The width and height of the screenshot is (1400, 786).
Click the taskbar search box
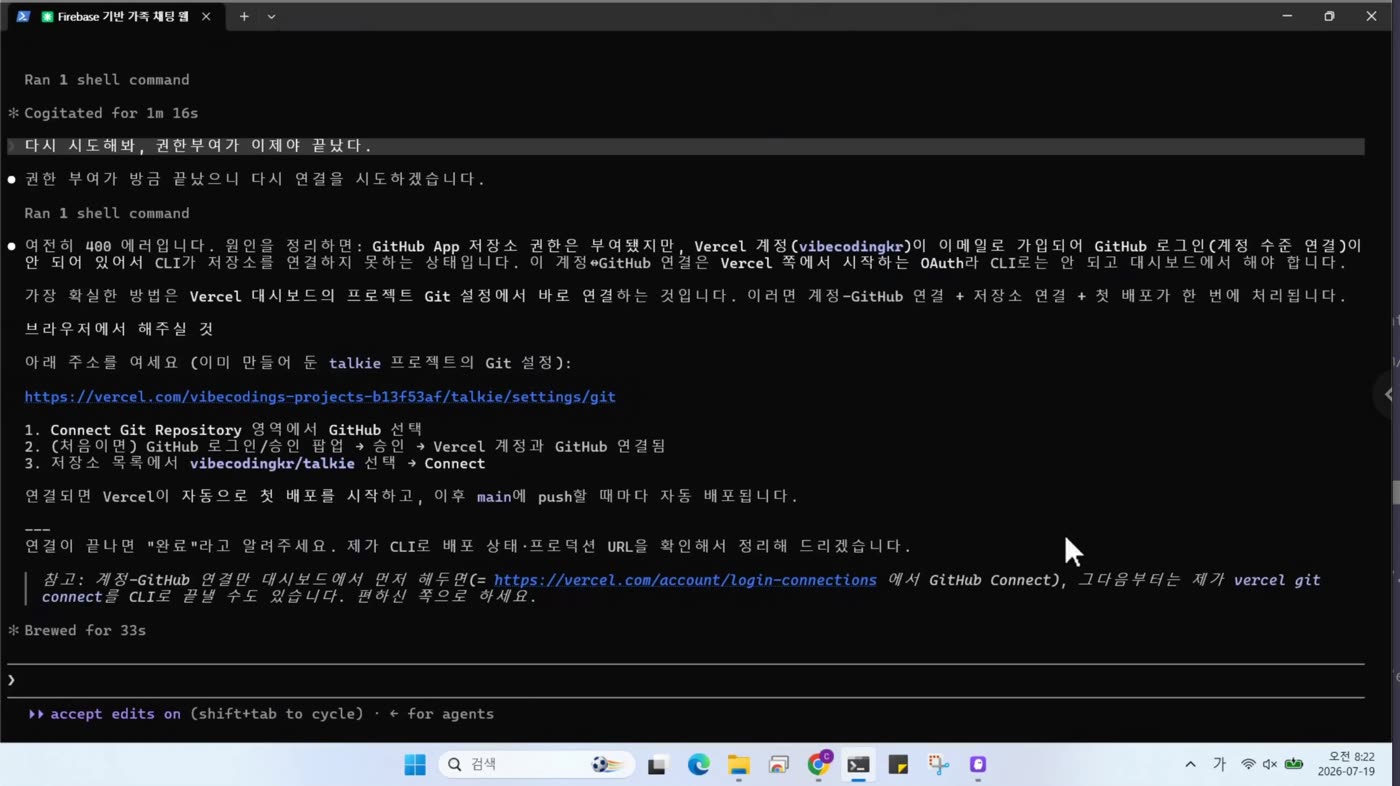[x=536, y=765]
